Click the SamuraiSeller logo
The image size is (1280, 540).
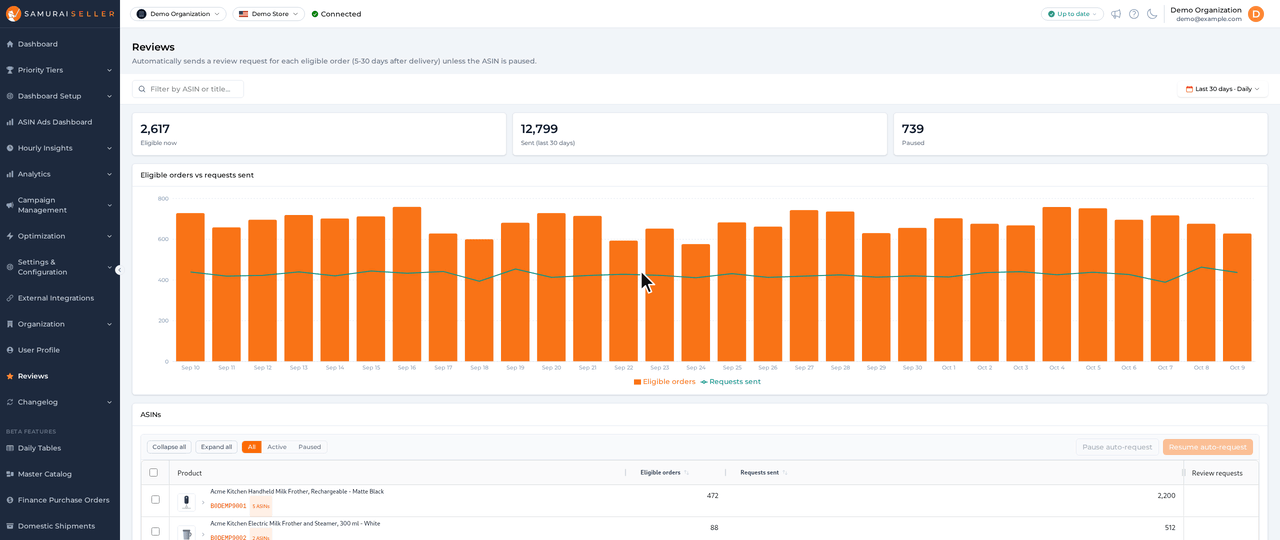tap(60, 14)
